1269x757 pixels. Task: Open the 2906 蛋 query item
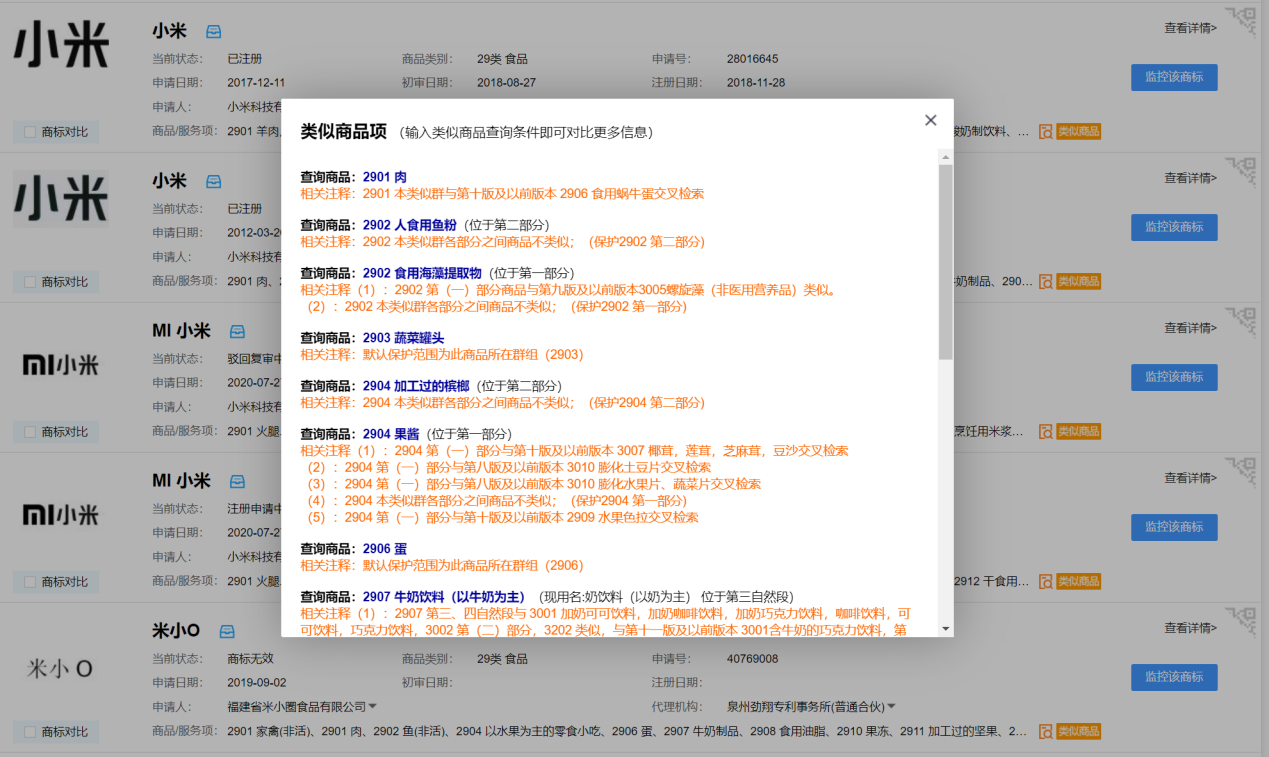(x=385, y=549)
